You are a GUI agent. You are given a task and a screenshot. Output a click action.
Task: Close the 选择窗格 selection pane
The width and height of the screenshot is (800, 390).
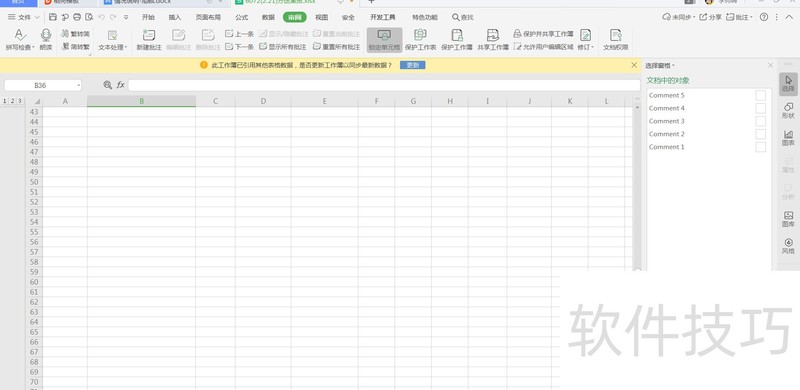pyautogui.click(x=770, y=65)
